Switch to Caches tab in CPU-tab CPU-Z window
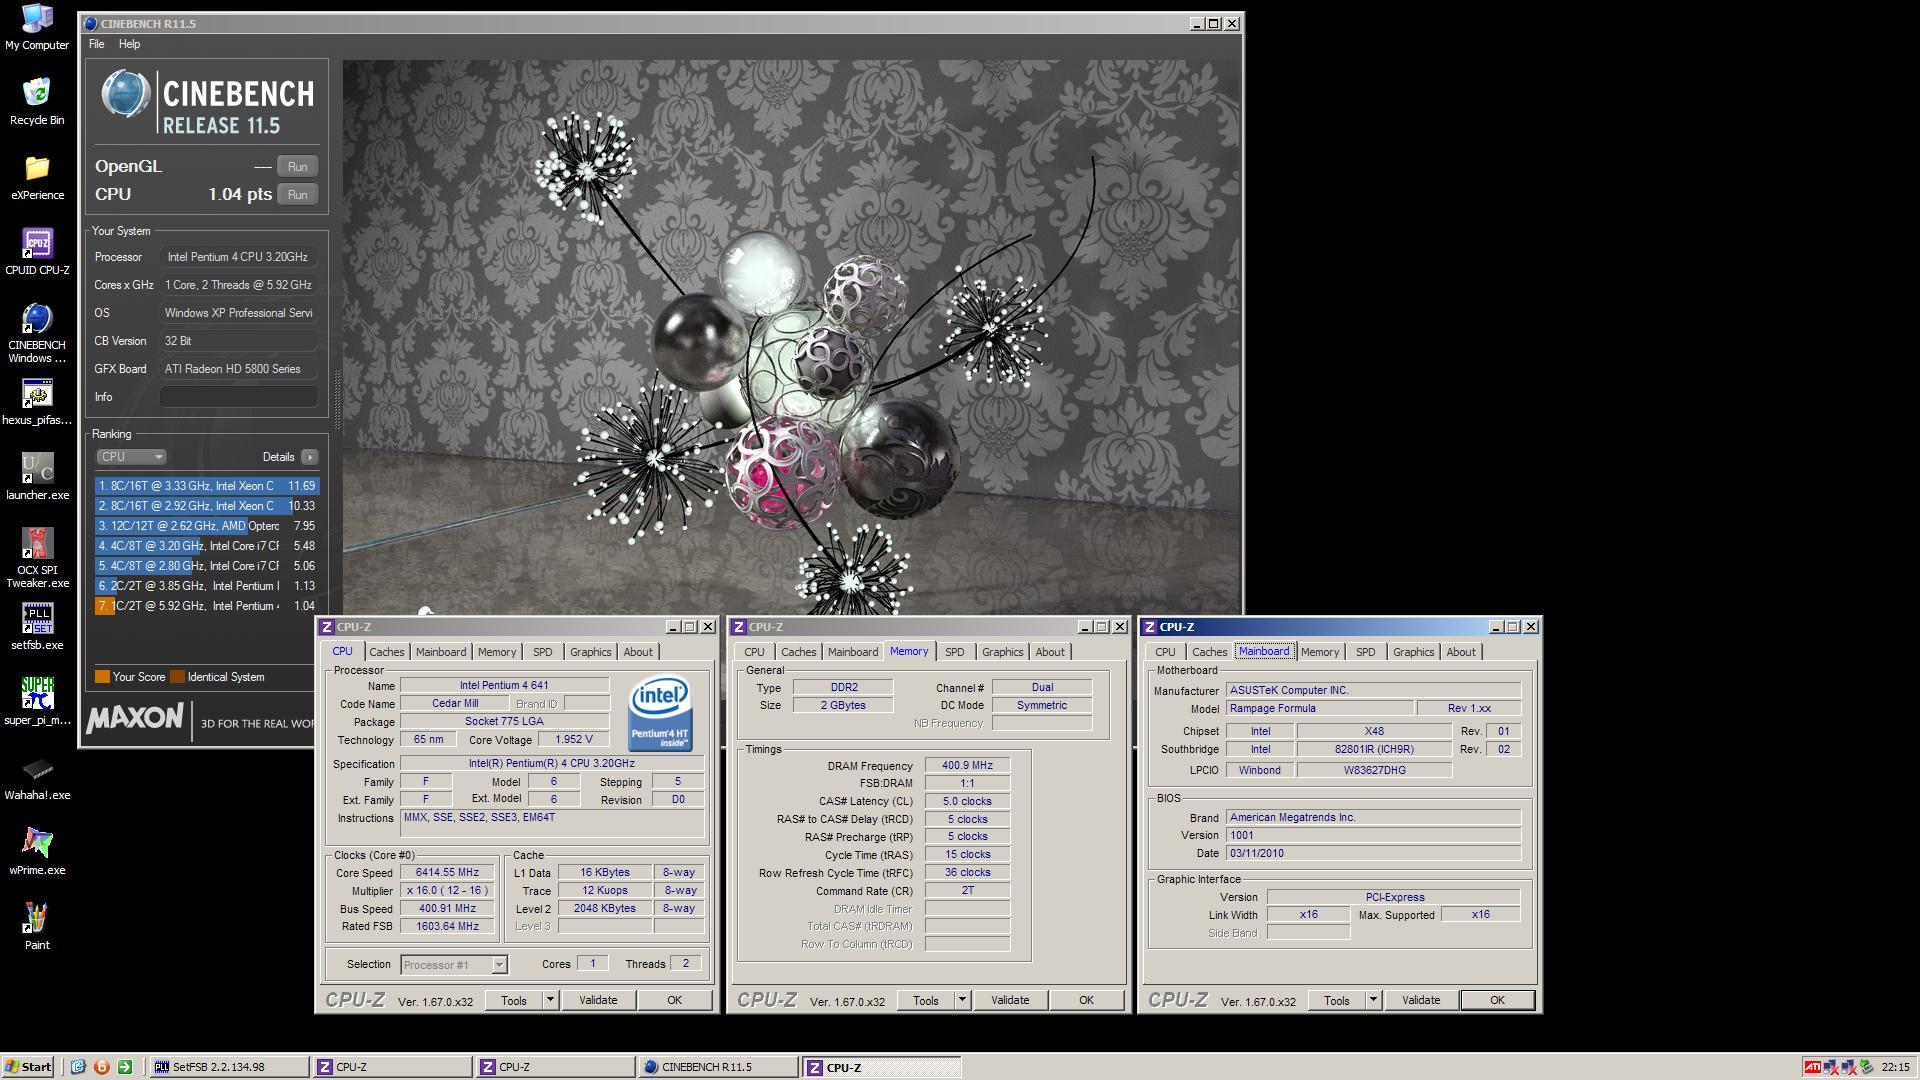This screenshot has width=1920, height=1080. [386, 652]
